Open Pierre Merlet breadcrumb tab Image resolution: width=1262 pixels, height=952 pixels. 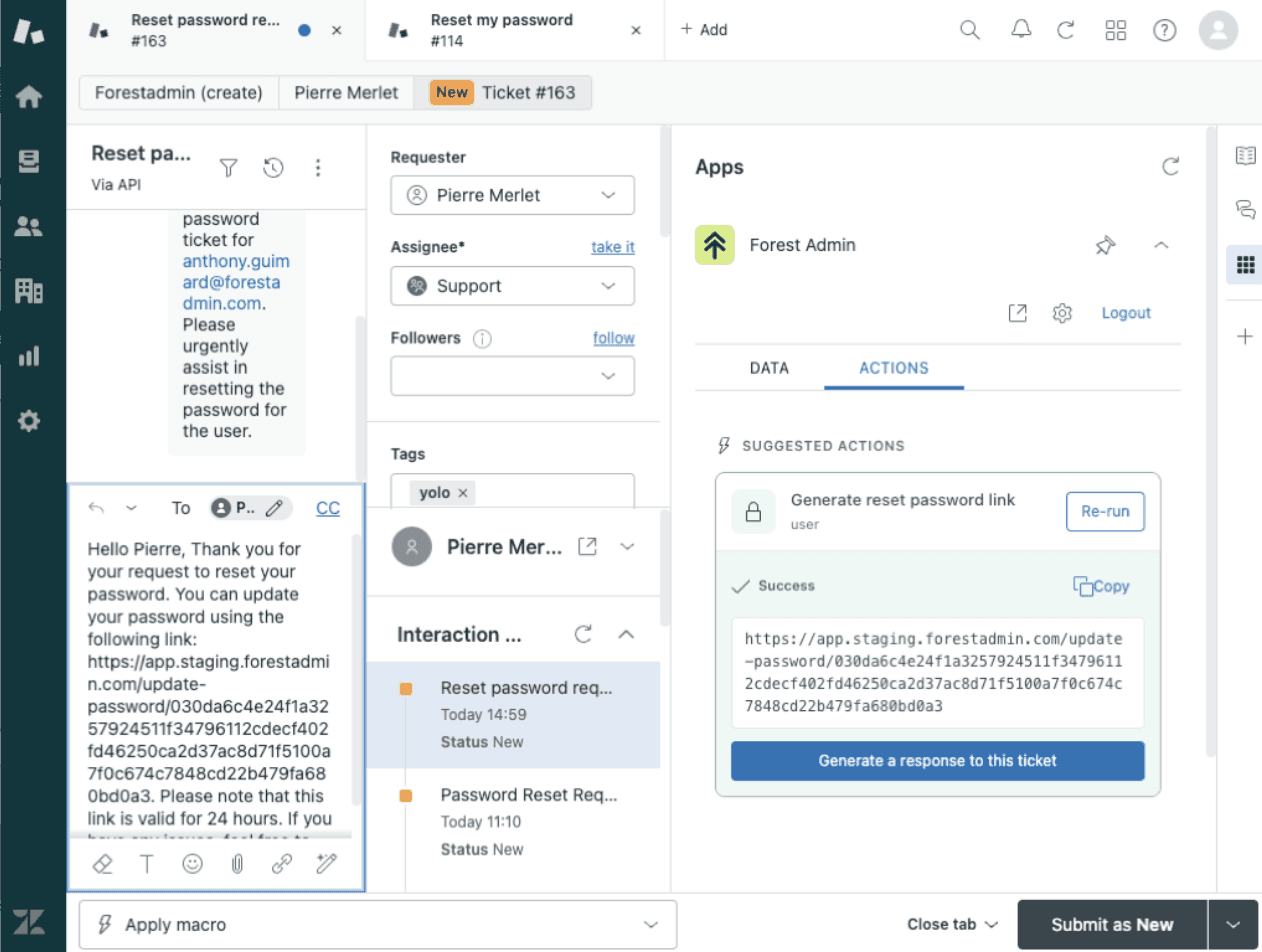[x=346, y=93]
